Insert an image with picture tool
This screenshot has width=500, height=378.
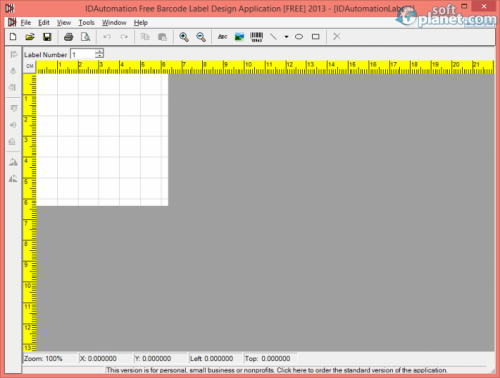pos(239,37)
